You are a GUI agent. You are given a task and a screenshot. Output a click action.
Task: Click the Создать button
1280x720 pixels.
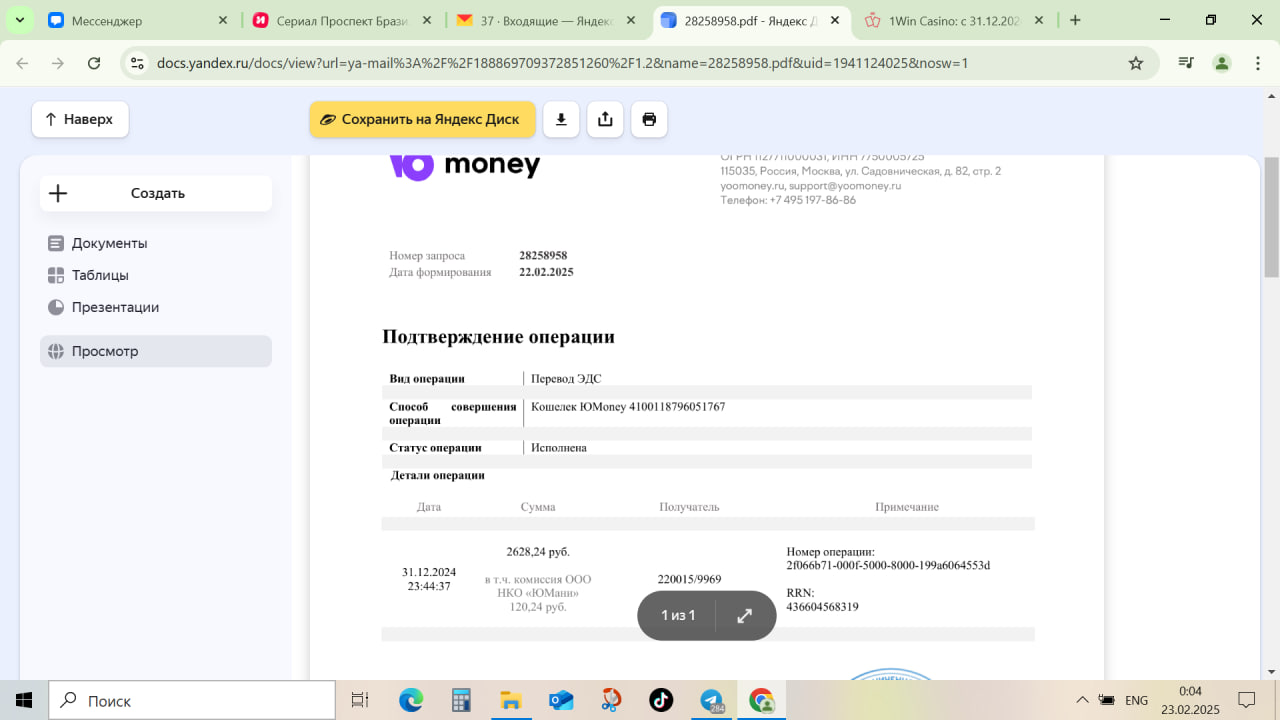point(156,193)
